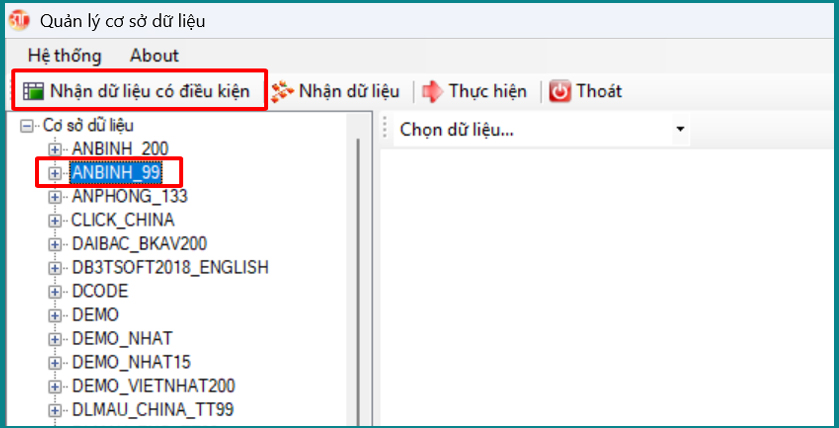Select DB3TSOFT2018_ENGLISH in the tree
Image resolution: width=839 pixels, height=428 pixels.
pos(169,267)
